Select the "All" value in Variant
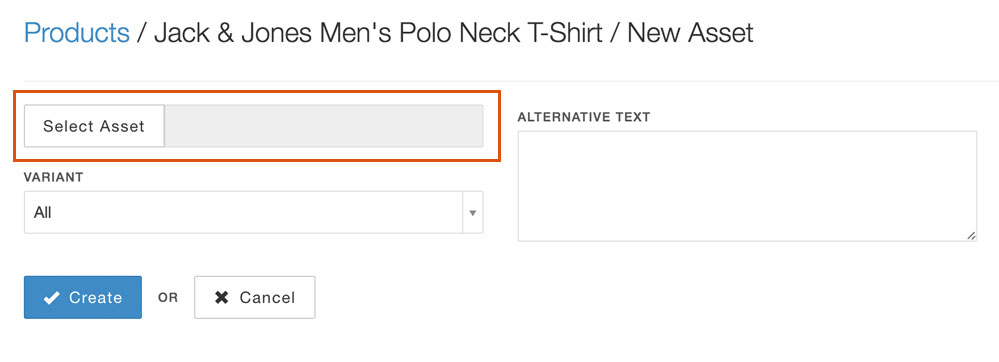This screenshot has height=362, width=999. pyautogui.click(x=43, y=213)
